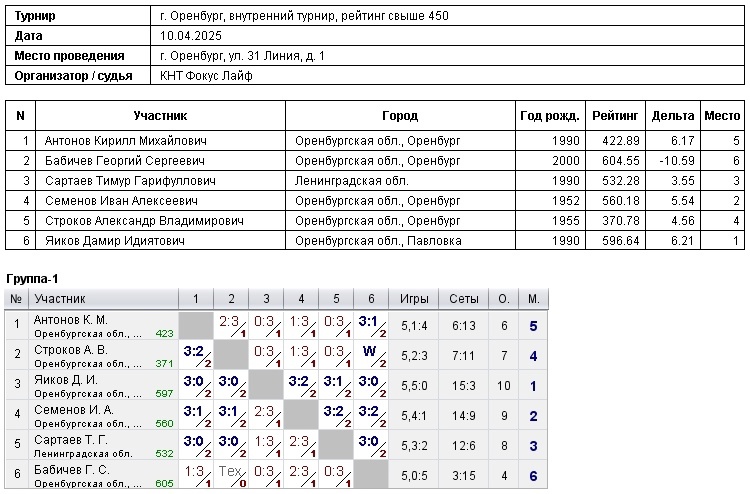Click the Дельта column header
This screenshot has height=494, width=750.
pyautogui.click(x=672, y=116)
